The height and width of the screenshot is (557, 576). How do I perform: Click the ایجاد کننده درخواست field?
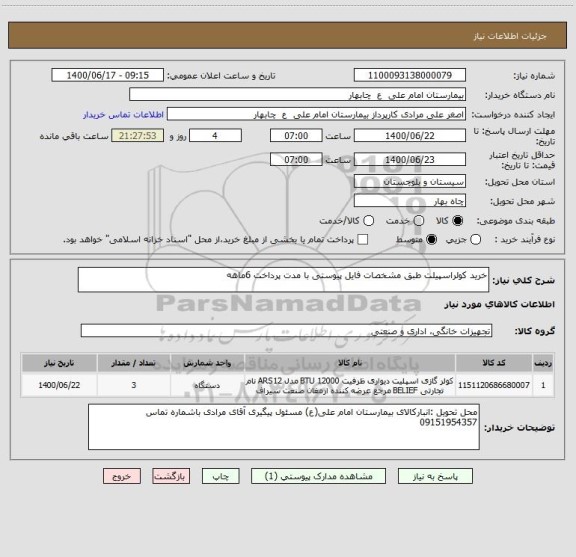316,114
